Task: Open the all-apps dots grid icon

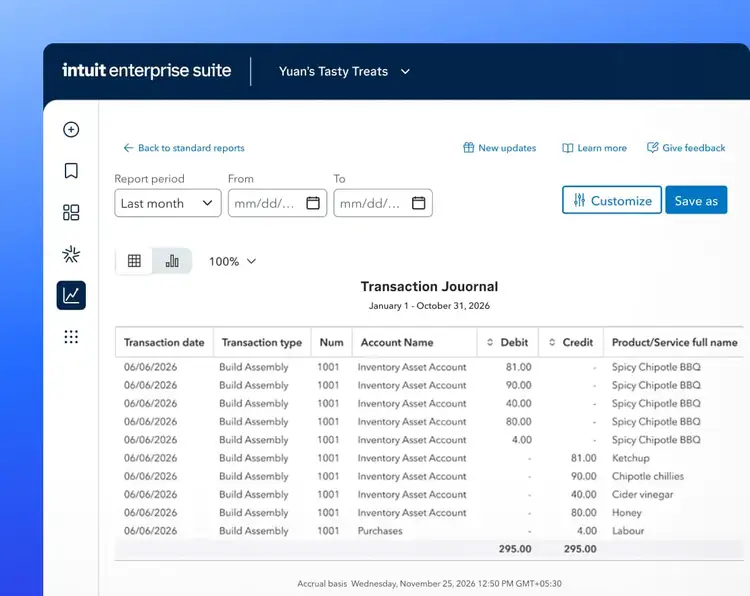Action: (71, 337)
